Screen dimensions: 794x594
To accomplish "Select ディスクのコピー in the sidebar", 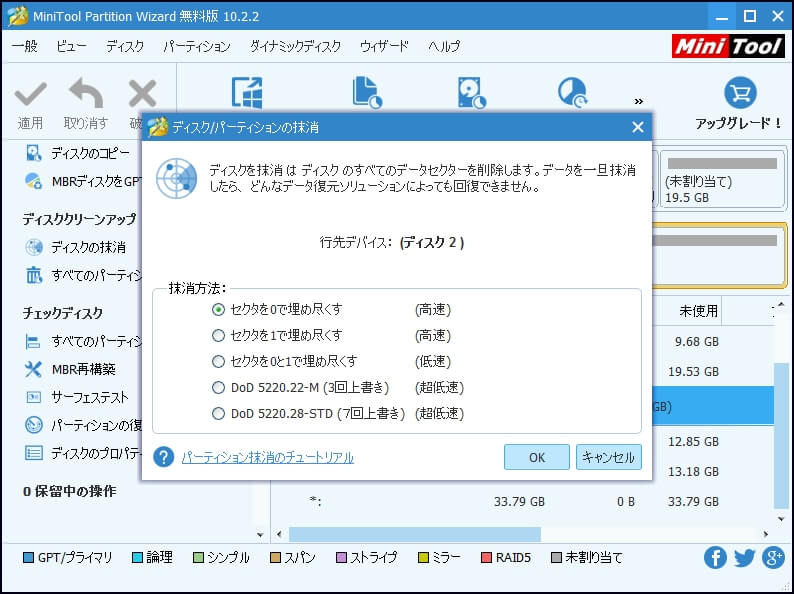I will pyautogui.click(x=91, y=153).
